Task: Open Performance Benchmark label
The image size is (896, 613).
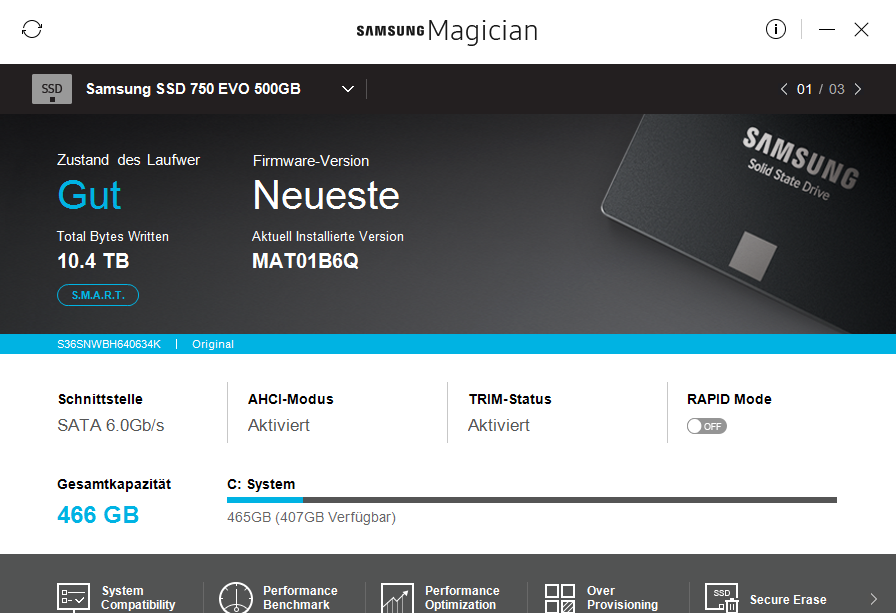Action: click(x=299, y=598)
